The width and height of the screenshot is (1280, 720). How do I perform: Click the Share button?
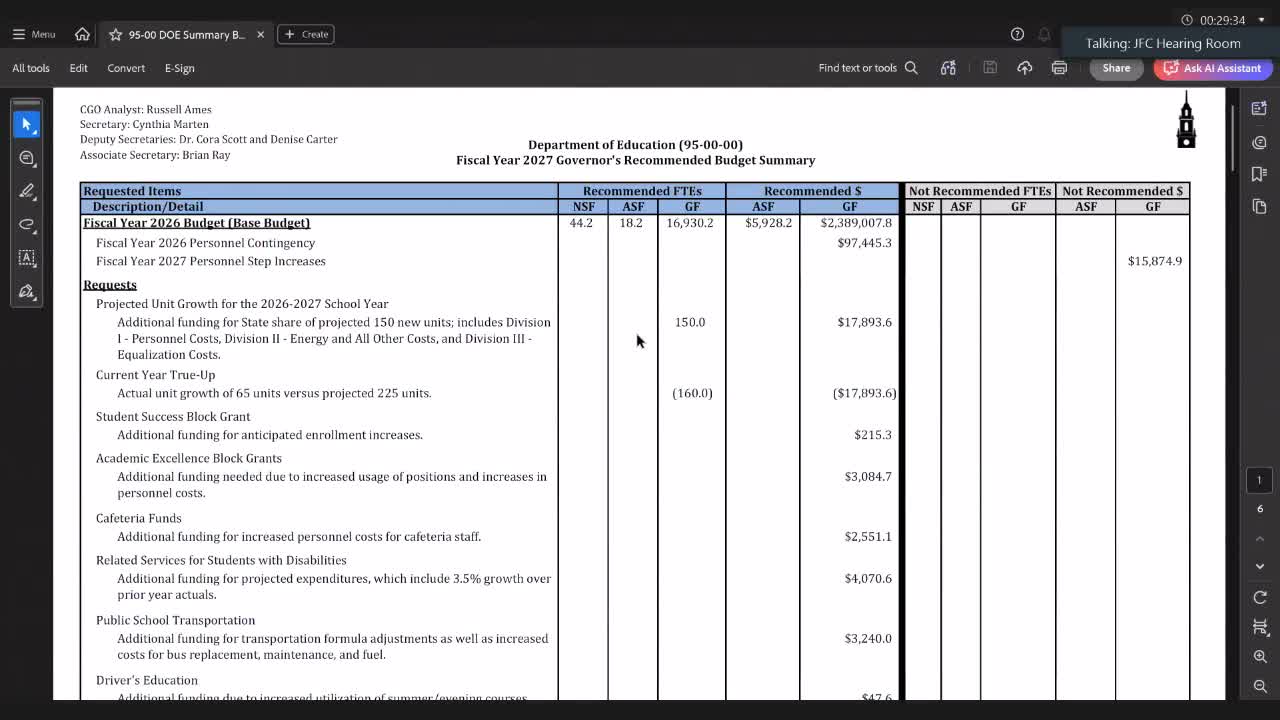click(1116, 68)
